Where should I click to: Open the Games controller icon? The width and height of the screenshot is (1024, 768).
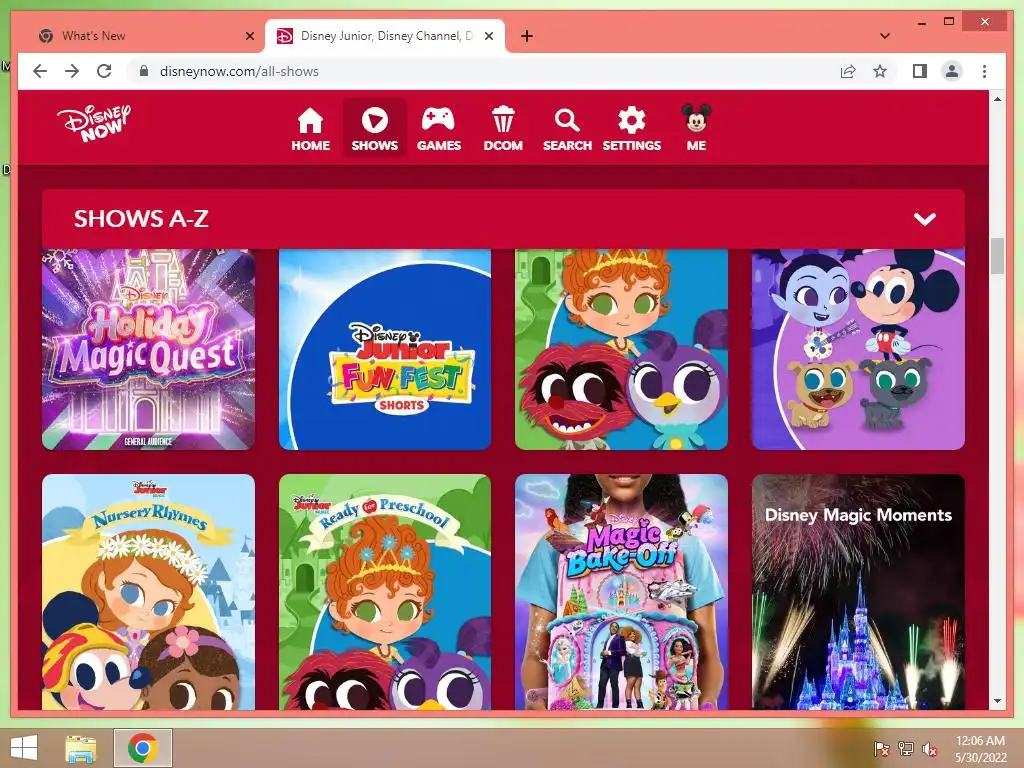(x=438, y=120)
